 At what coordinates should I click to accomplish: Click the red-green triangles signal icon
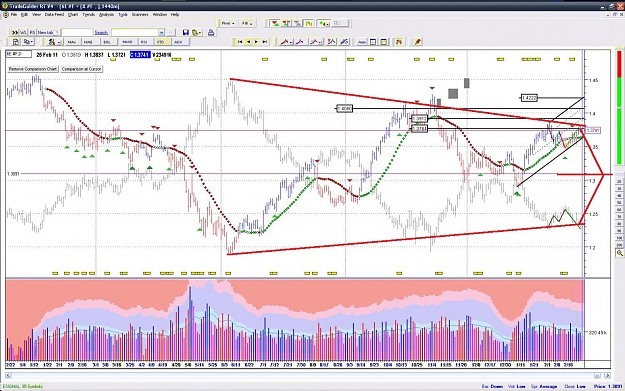click(275, 24)
